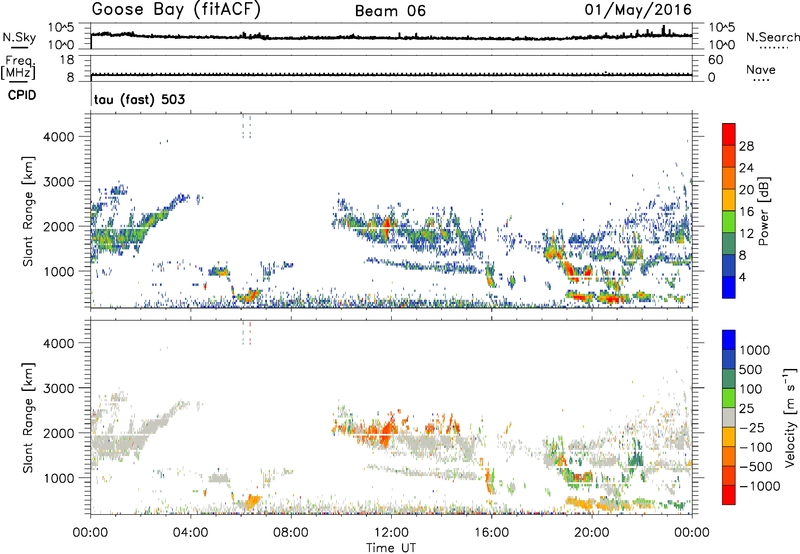This screenshot has height=554, width=800.
Task: Click the '60' Nave axis label
Action: [715, 60]
